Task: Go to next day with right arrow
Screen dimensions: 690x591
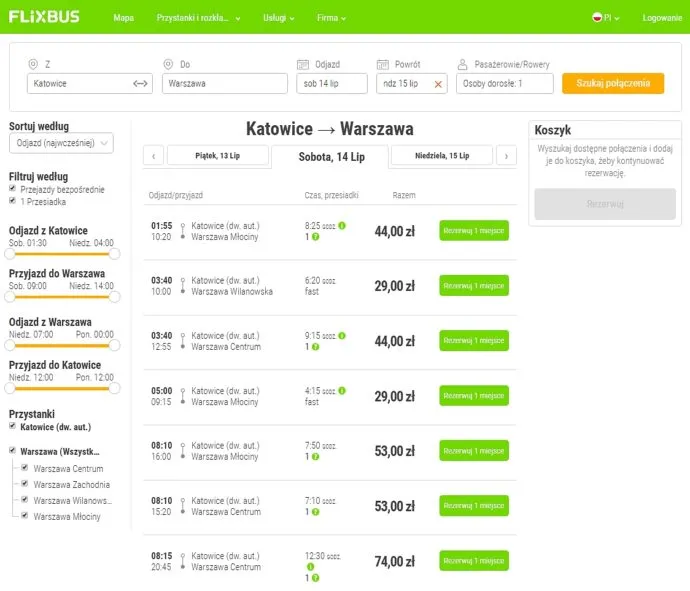Action: [x=506, y=155]
